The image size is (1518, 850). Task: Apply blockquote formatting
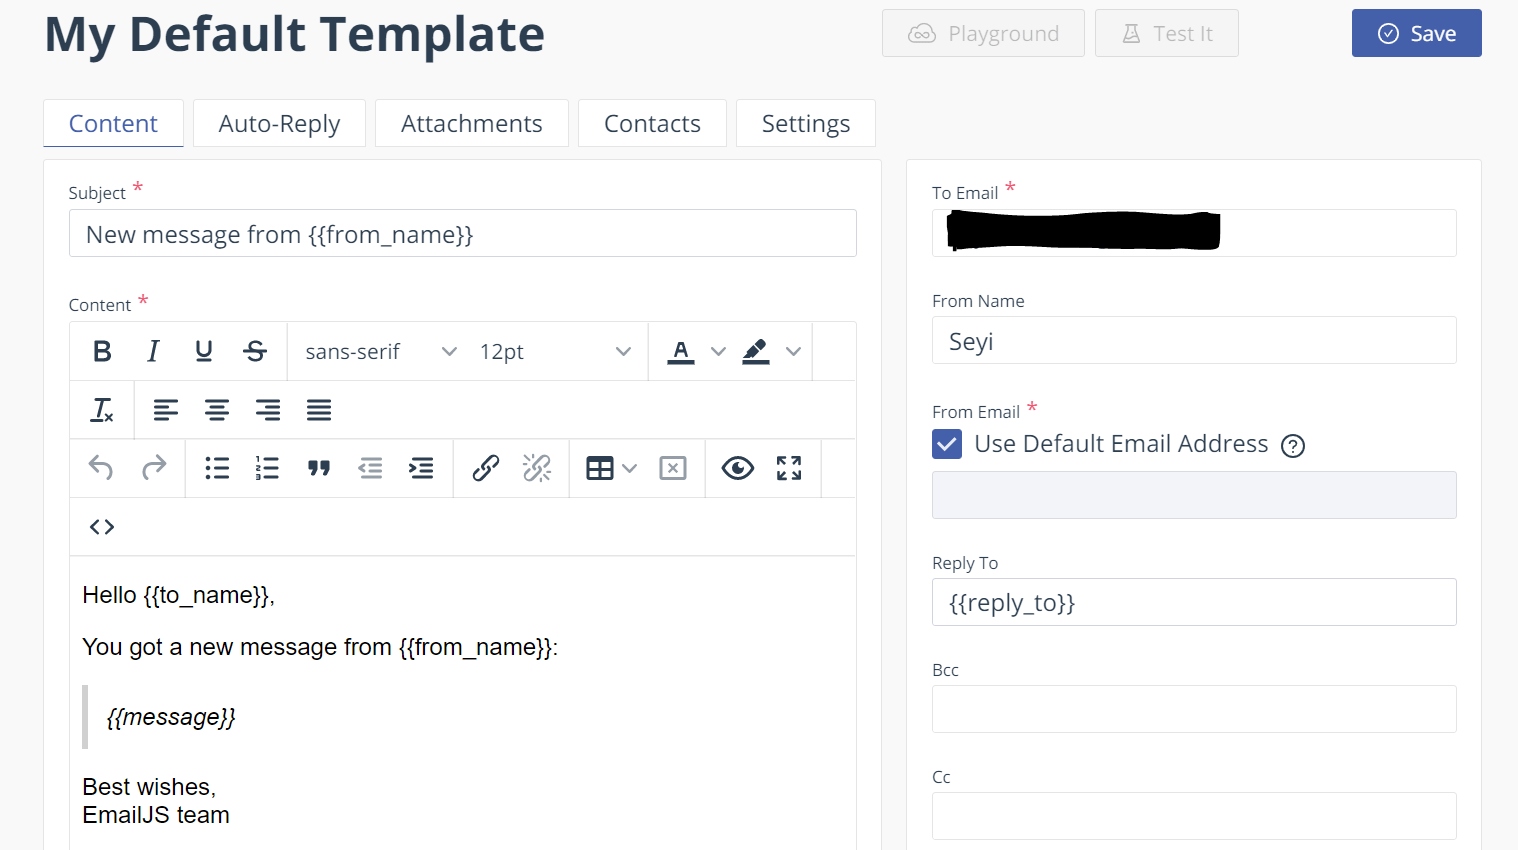(319, 467)
